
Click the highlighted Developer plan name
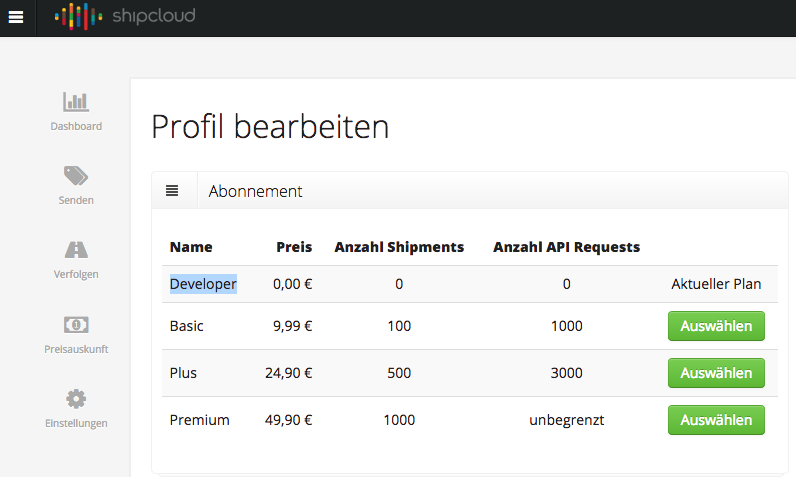coord(203,284)
